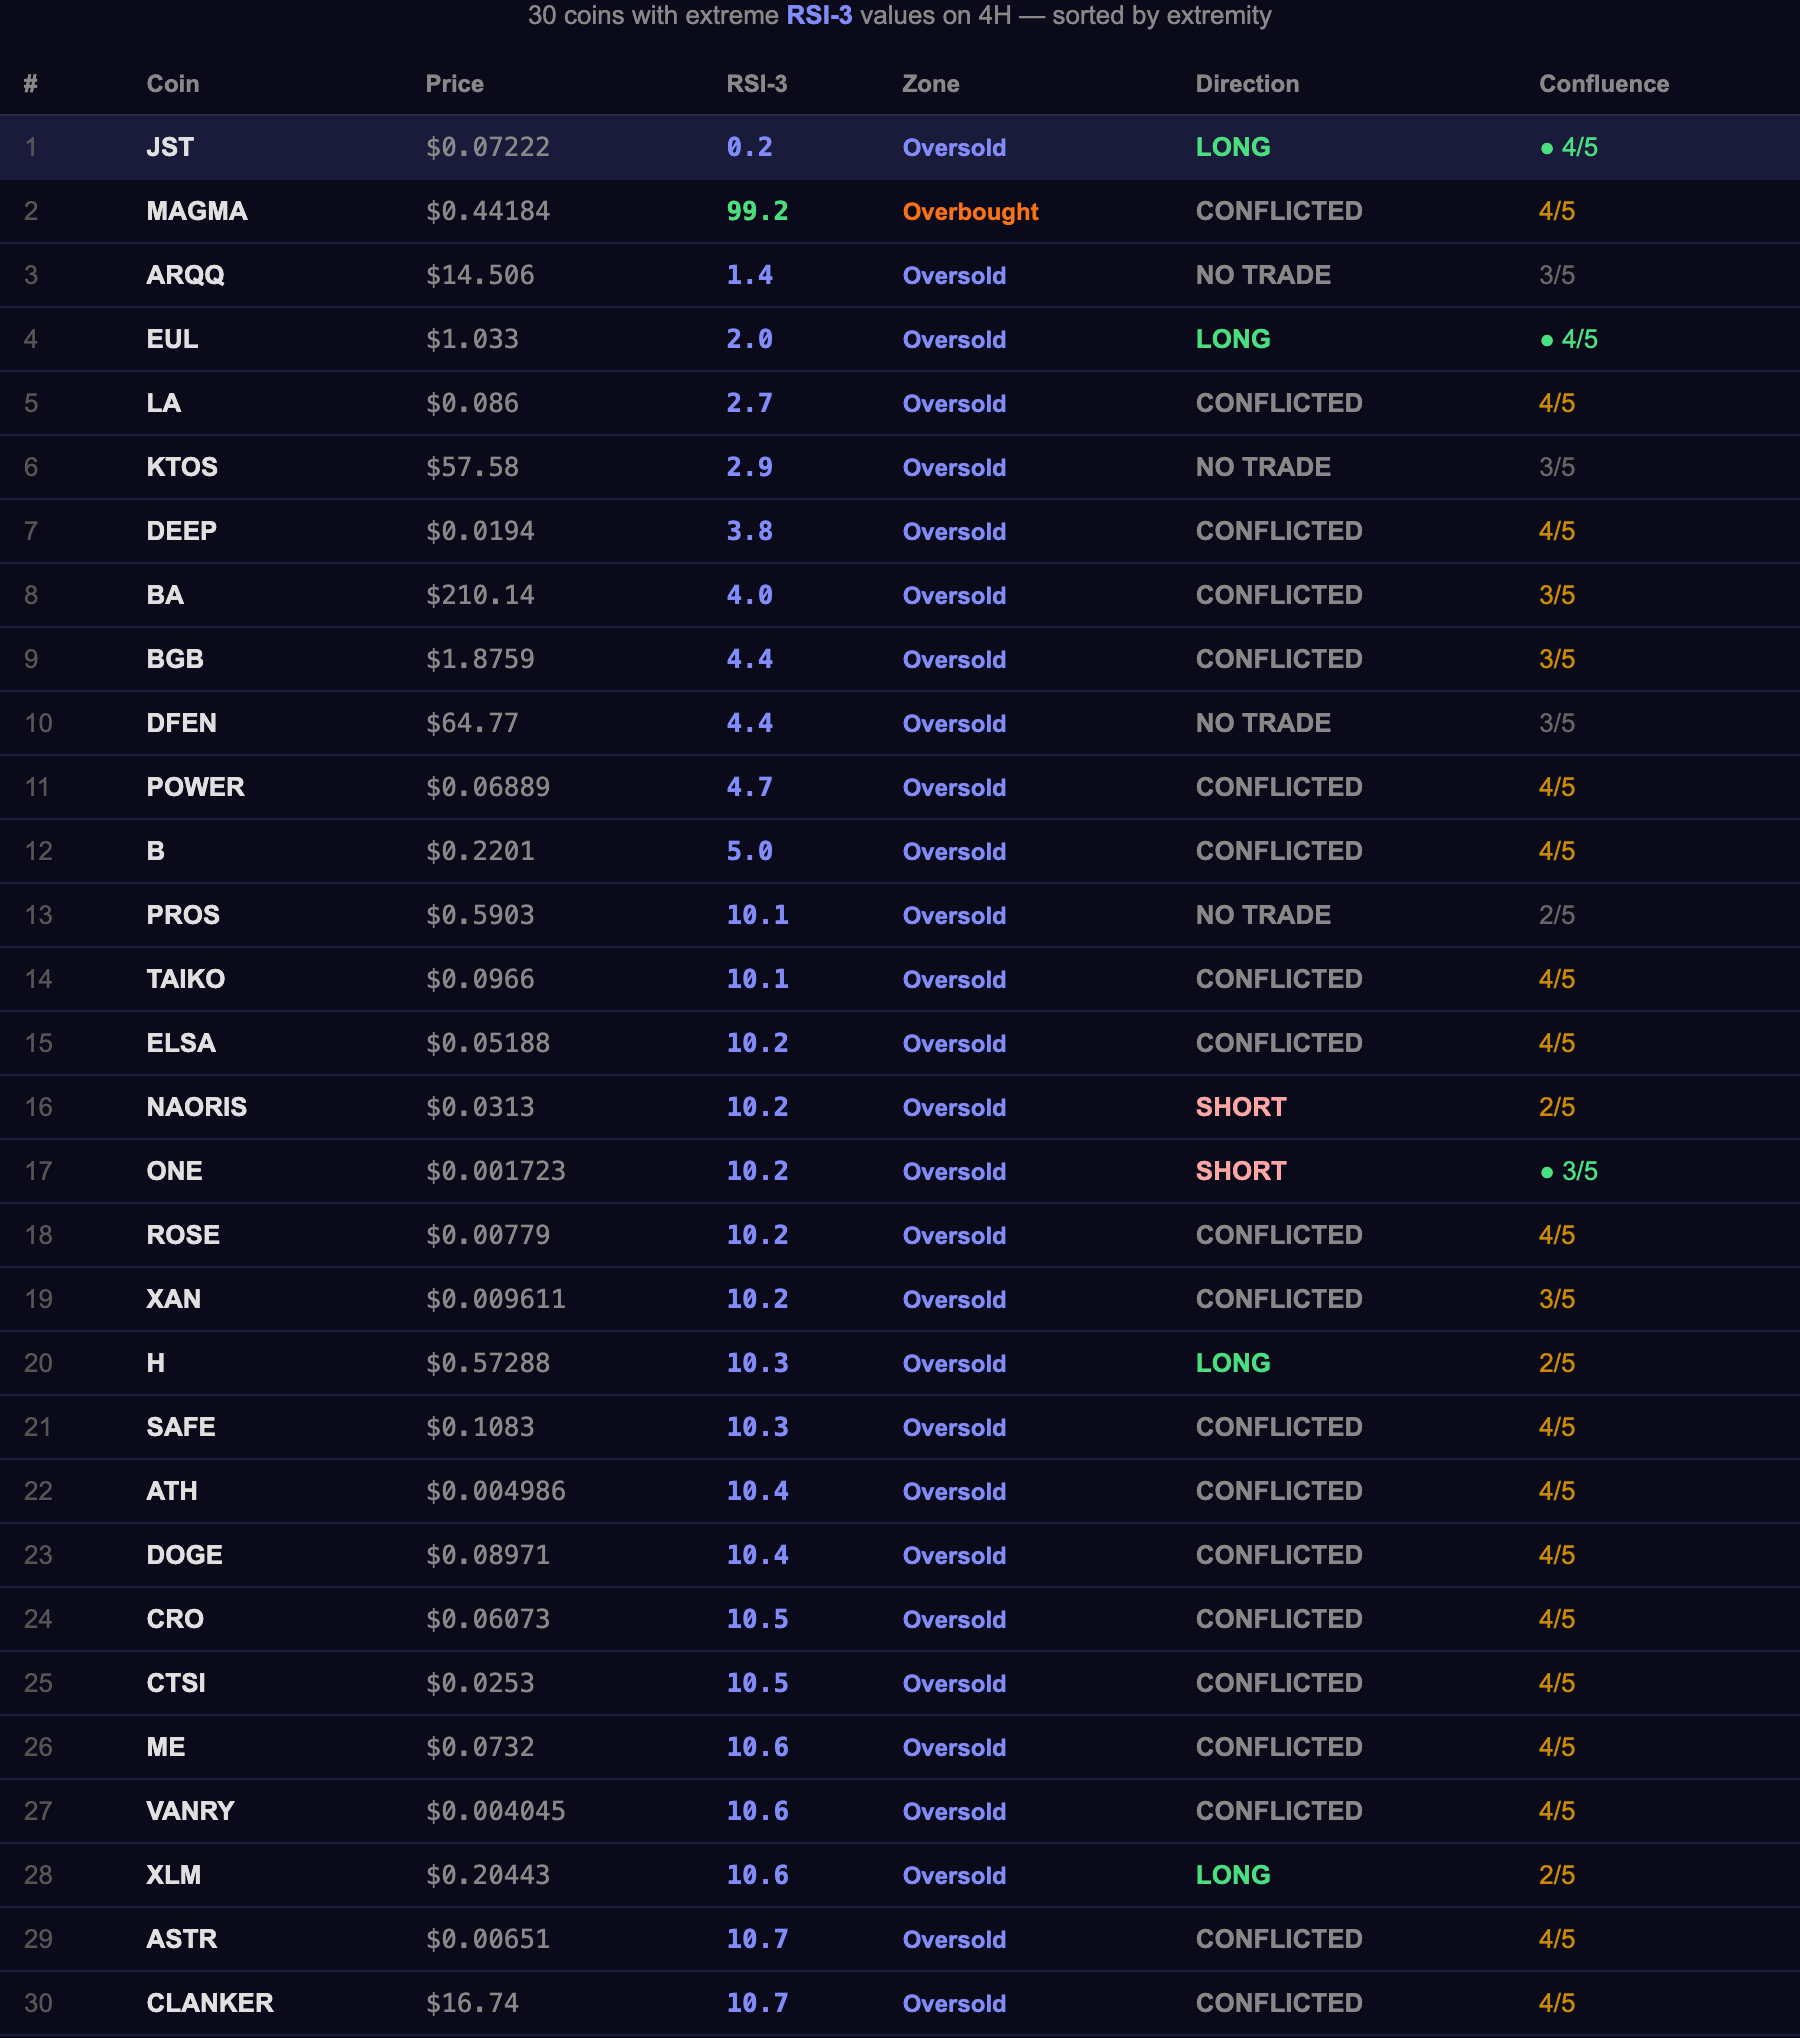
Task: Click the price $57.58 for KTOS
Action: tap(472, 468)
